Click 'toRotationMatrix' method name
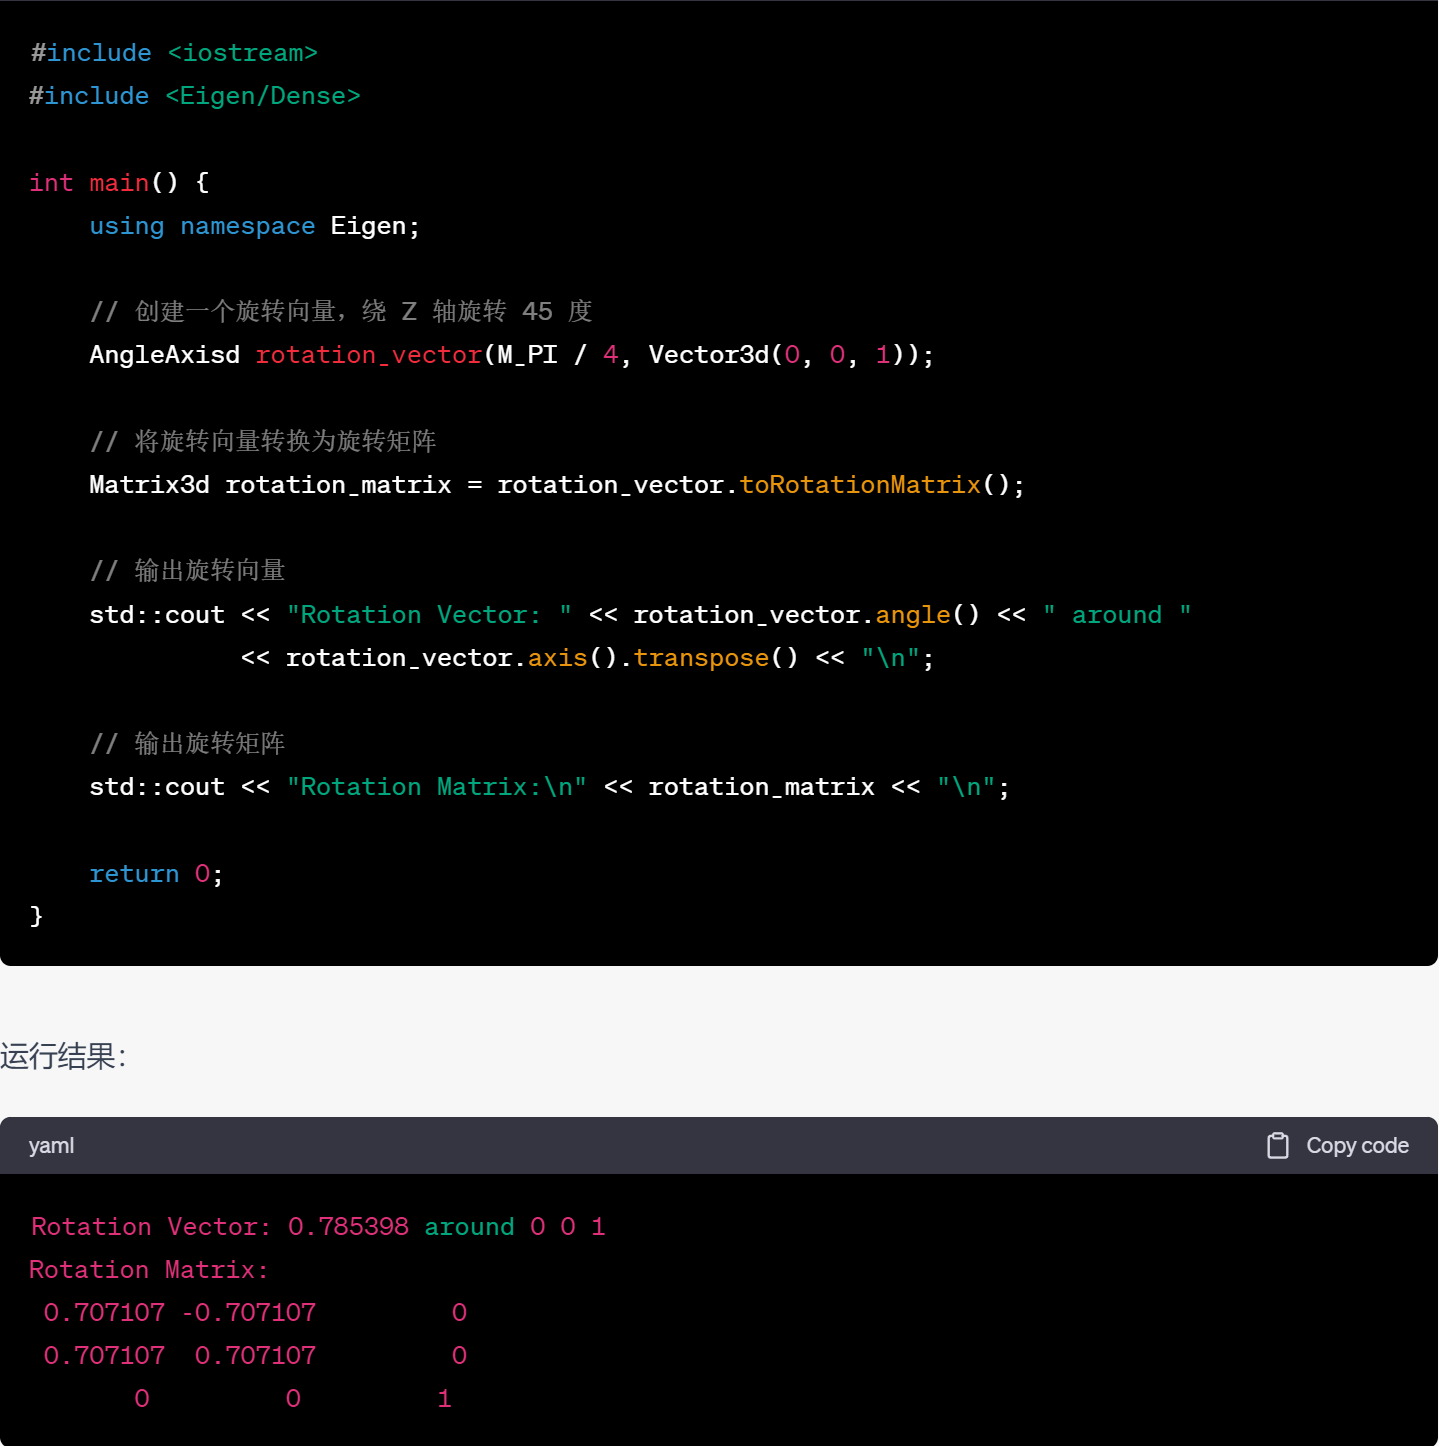1439x1446 pixels. click(x=860, y=485)
